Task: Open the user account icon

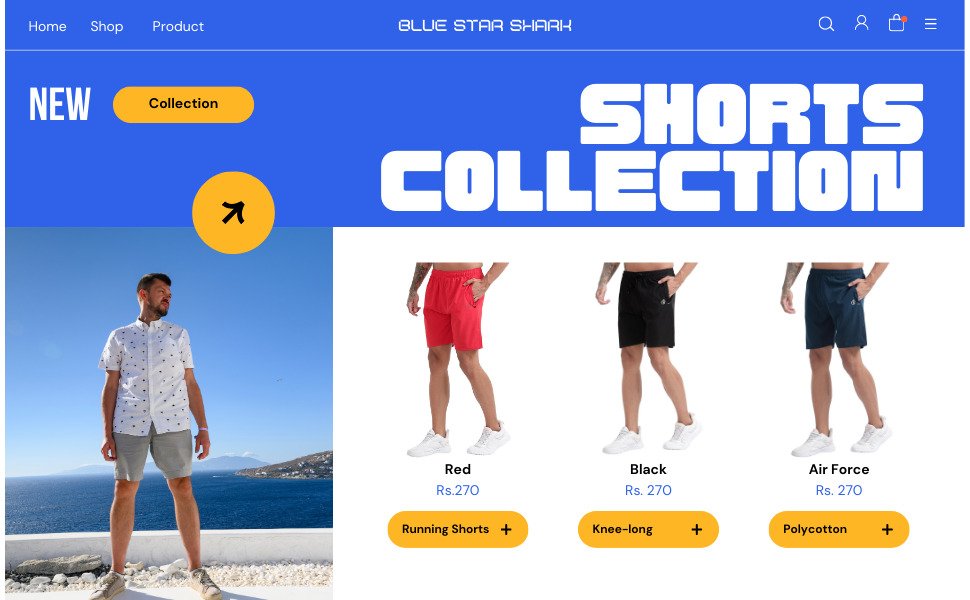Action: [x=861, y=23]
